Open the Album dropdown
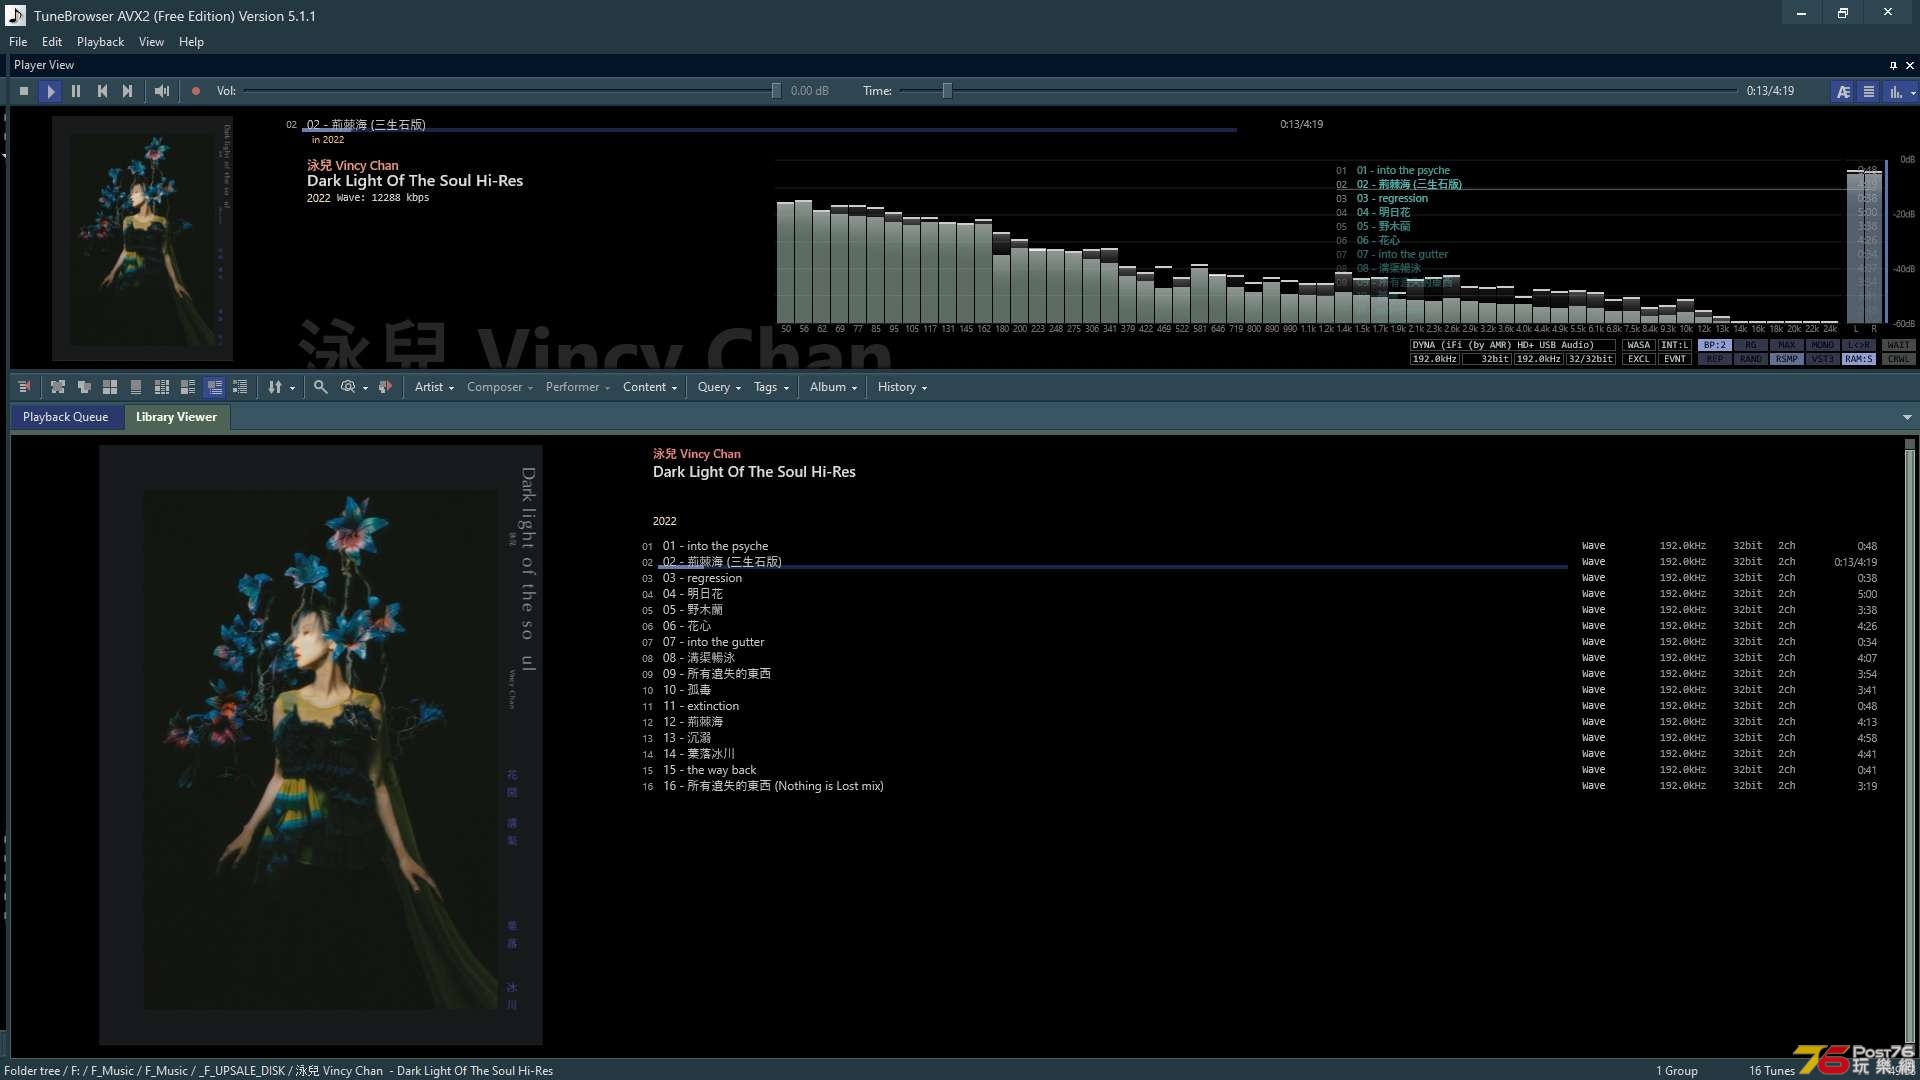The image size is (1920, 1080). (833, 387)
